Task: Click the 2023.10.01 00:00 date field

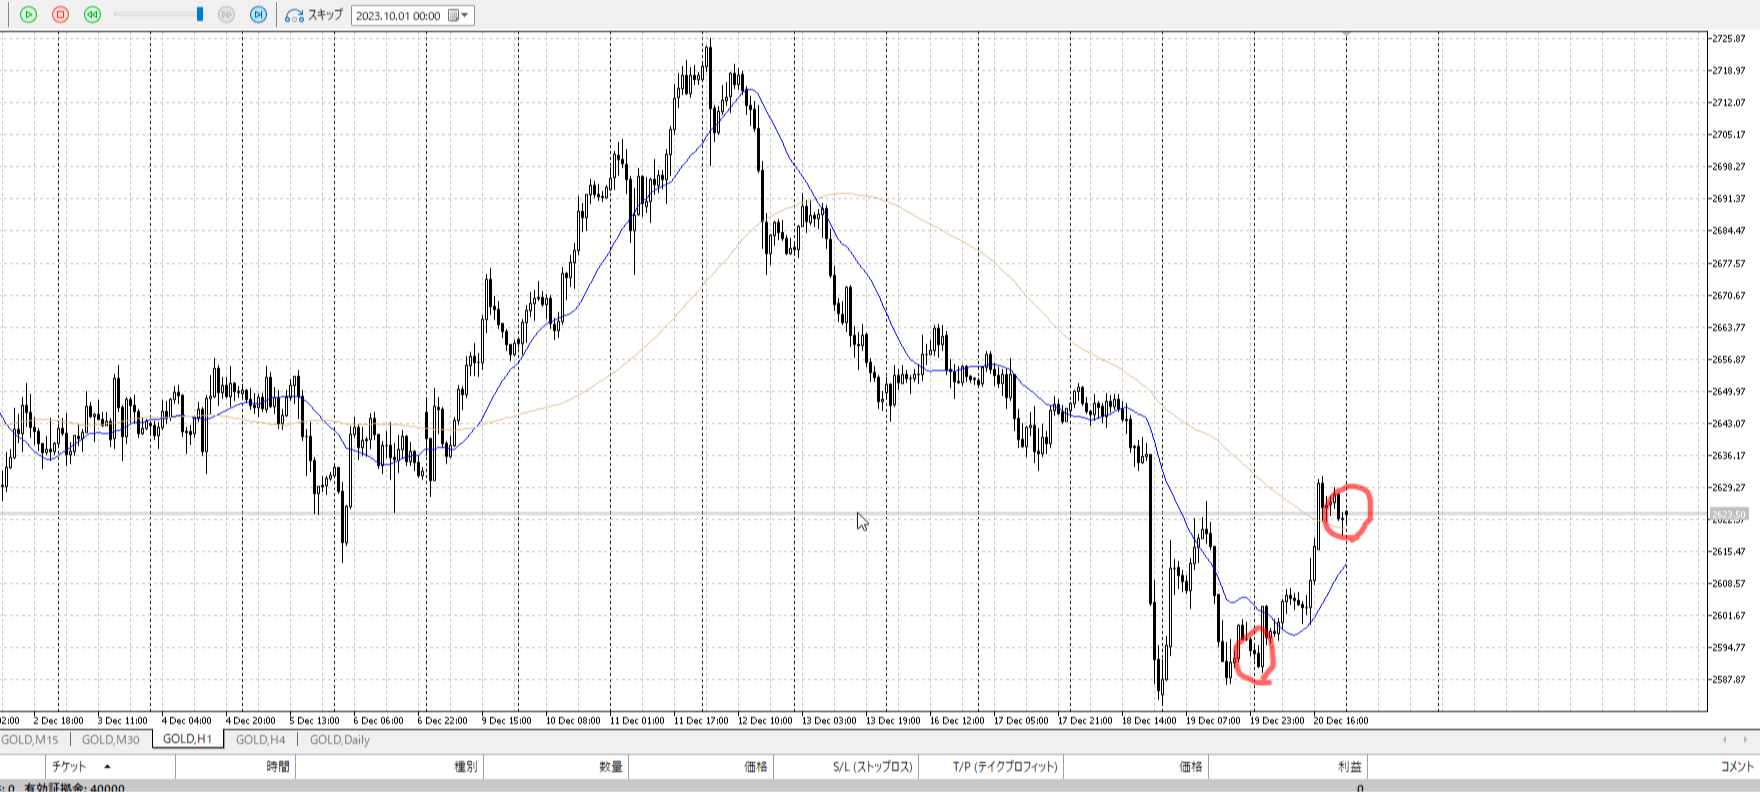Action: pos(398,16)
